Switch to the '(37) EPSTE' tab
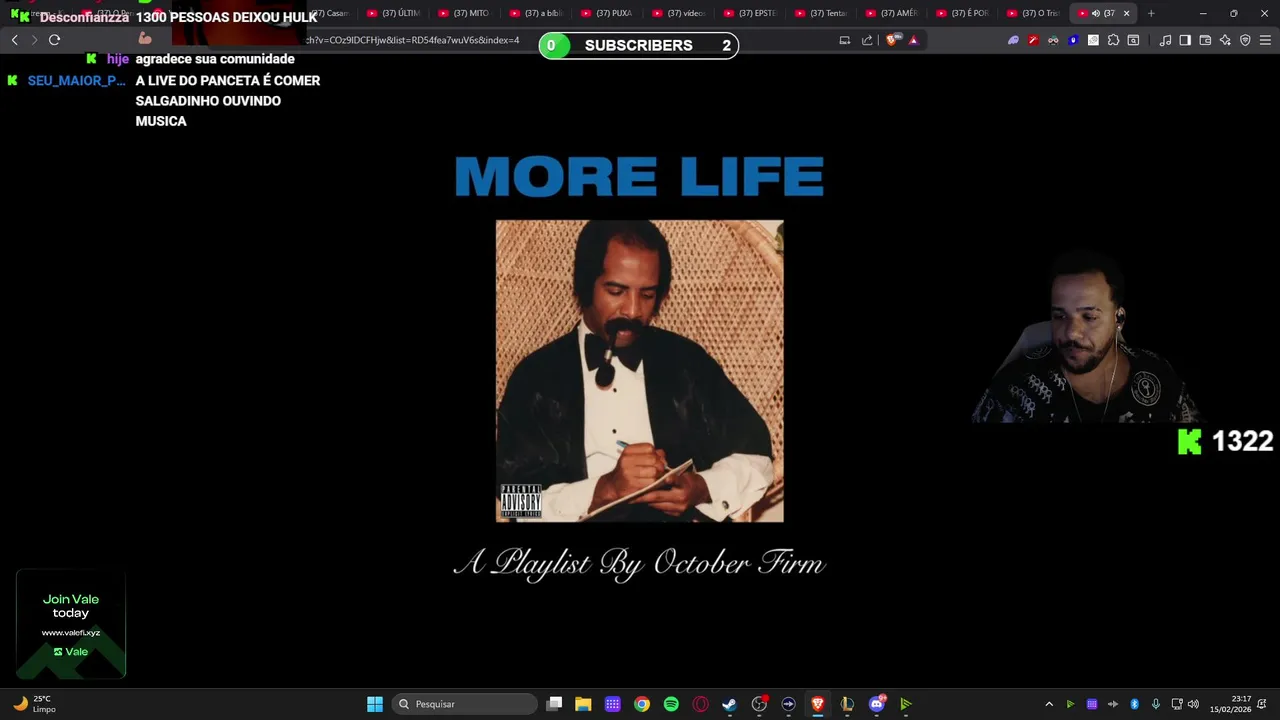Image resolution: width=1280 pixels, height=720 pixels. pyautogui.click(x=750, y=13)
